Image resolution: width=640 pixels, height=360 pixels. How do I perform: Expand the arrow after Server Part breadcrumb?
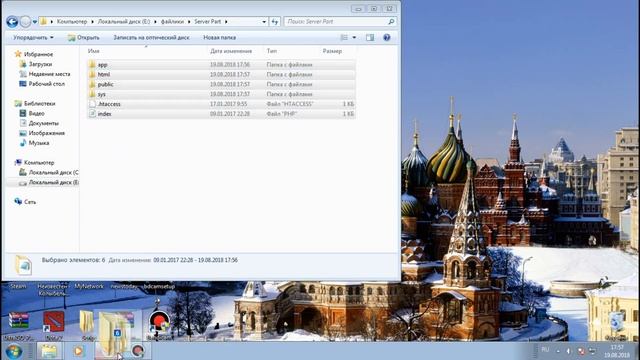coord(226,22)
